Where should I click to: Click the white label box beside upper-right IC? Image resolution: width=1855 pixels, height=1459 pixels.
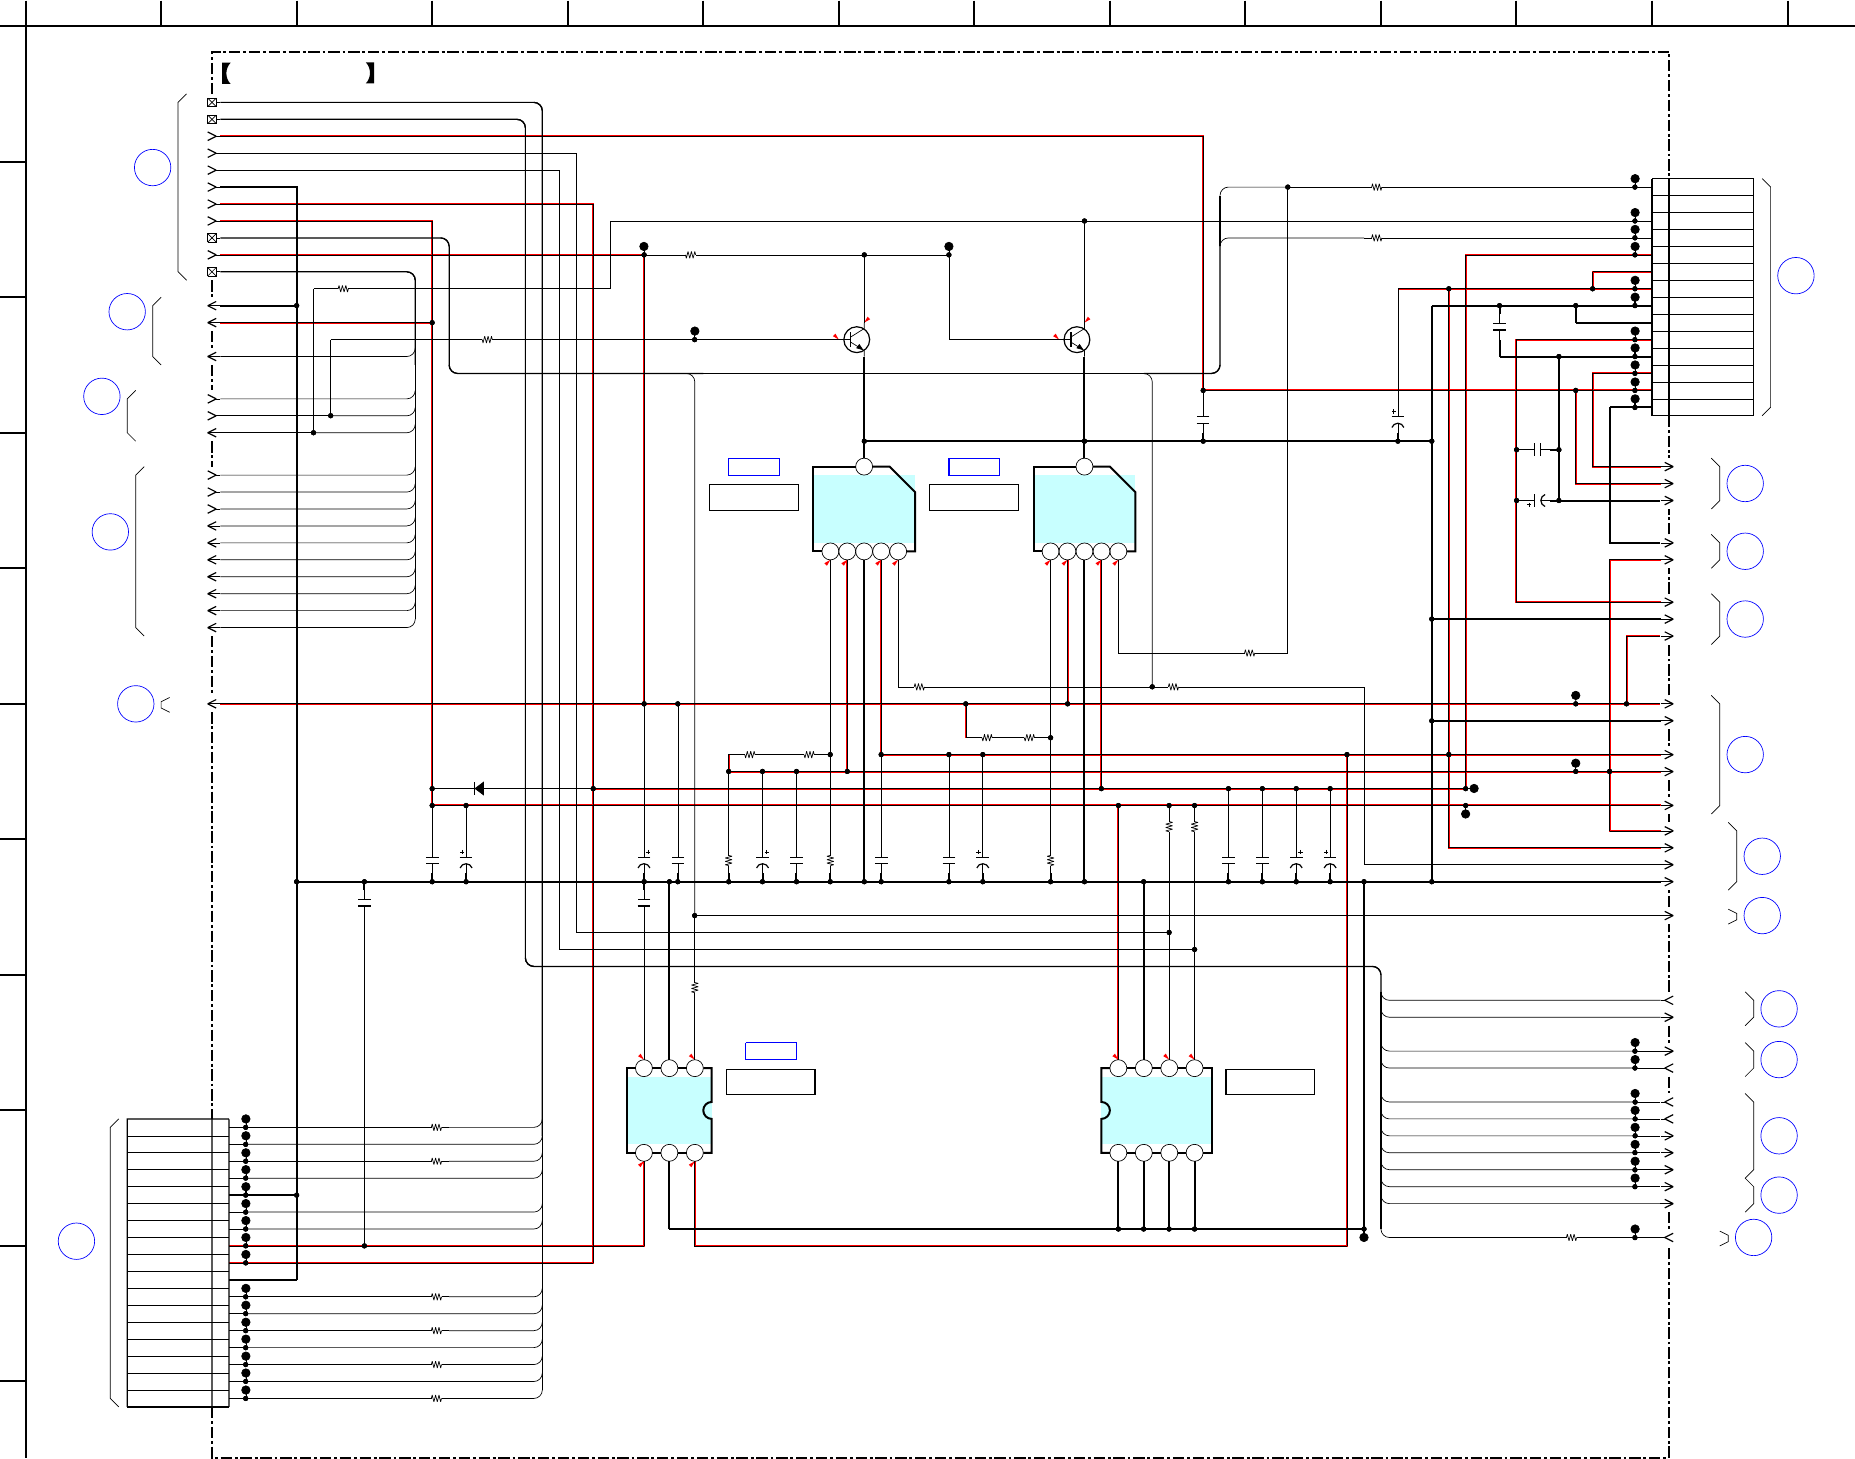click(974, 497)
